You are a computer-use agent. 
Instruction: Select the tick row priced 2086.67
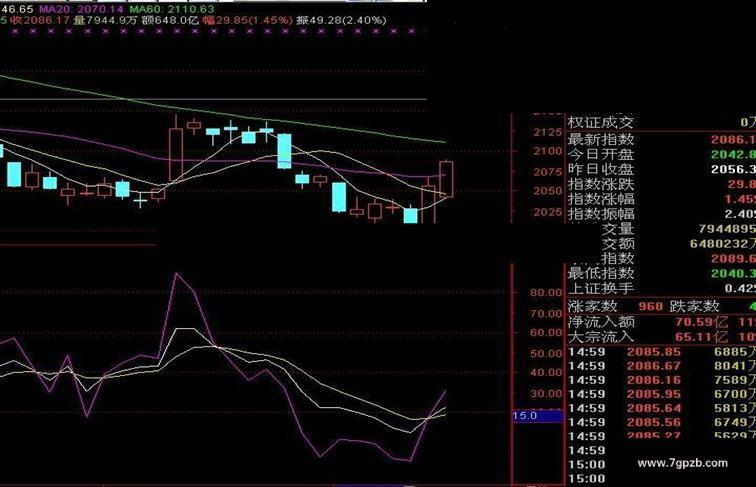pyautogui.click(x=662, y=366)
